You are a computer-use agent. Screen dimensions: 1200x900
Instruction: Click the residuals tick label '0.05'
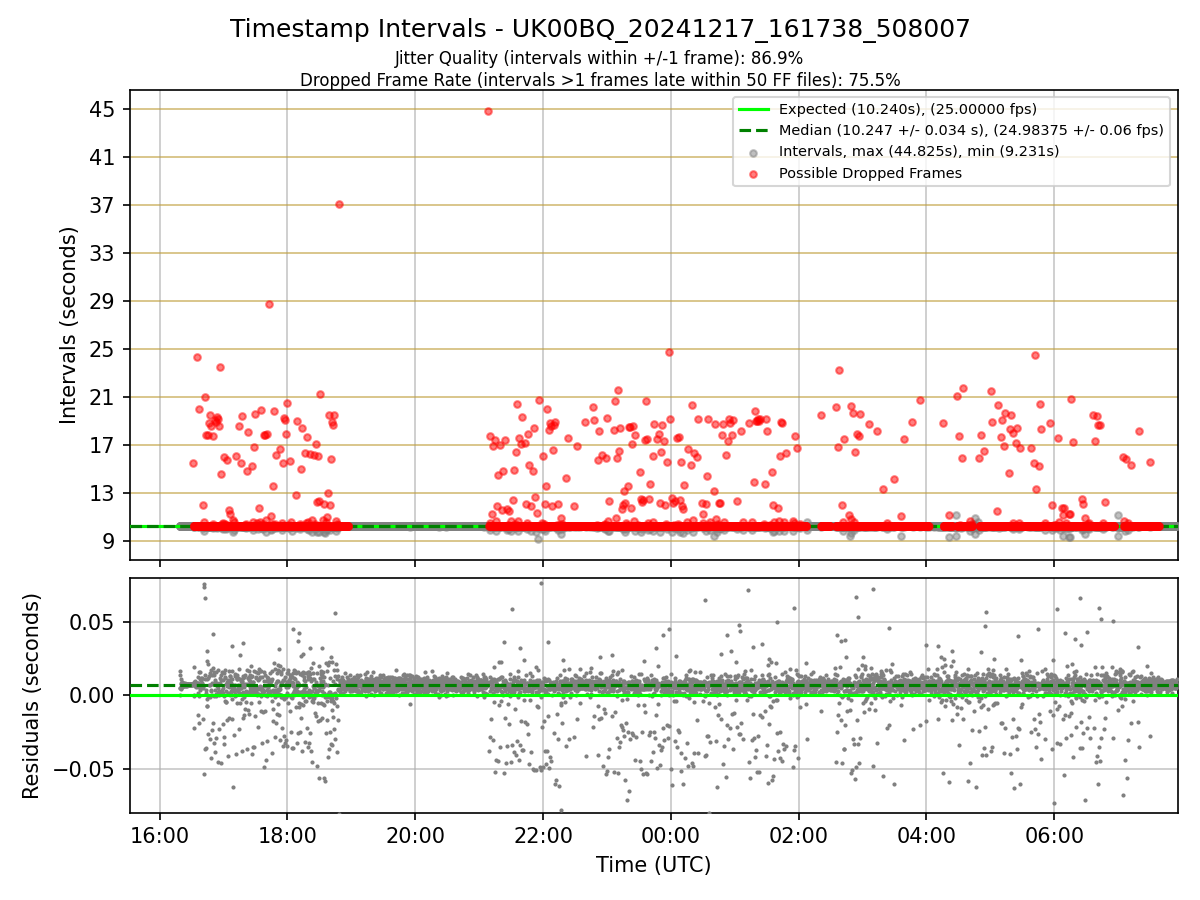(95, 621)
